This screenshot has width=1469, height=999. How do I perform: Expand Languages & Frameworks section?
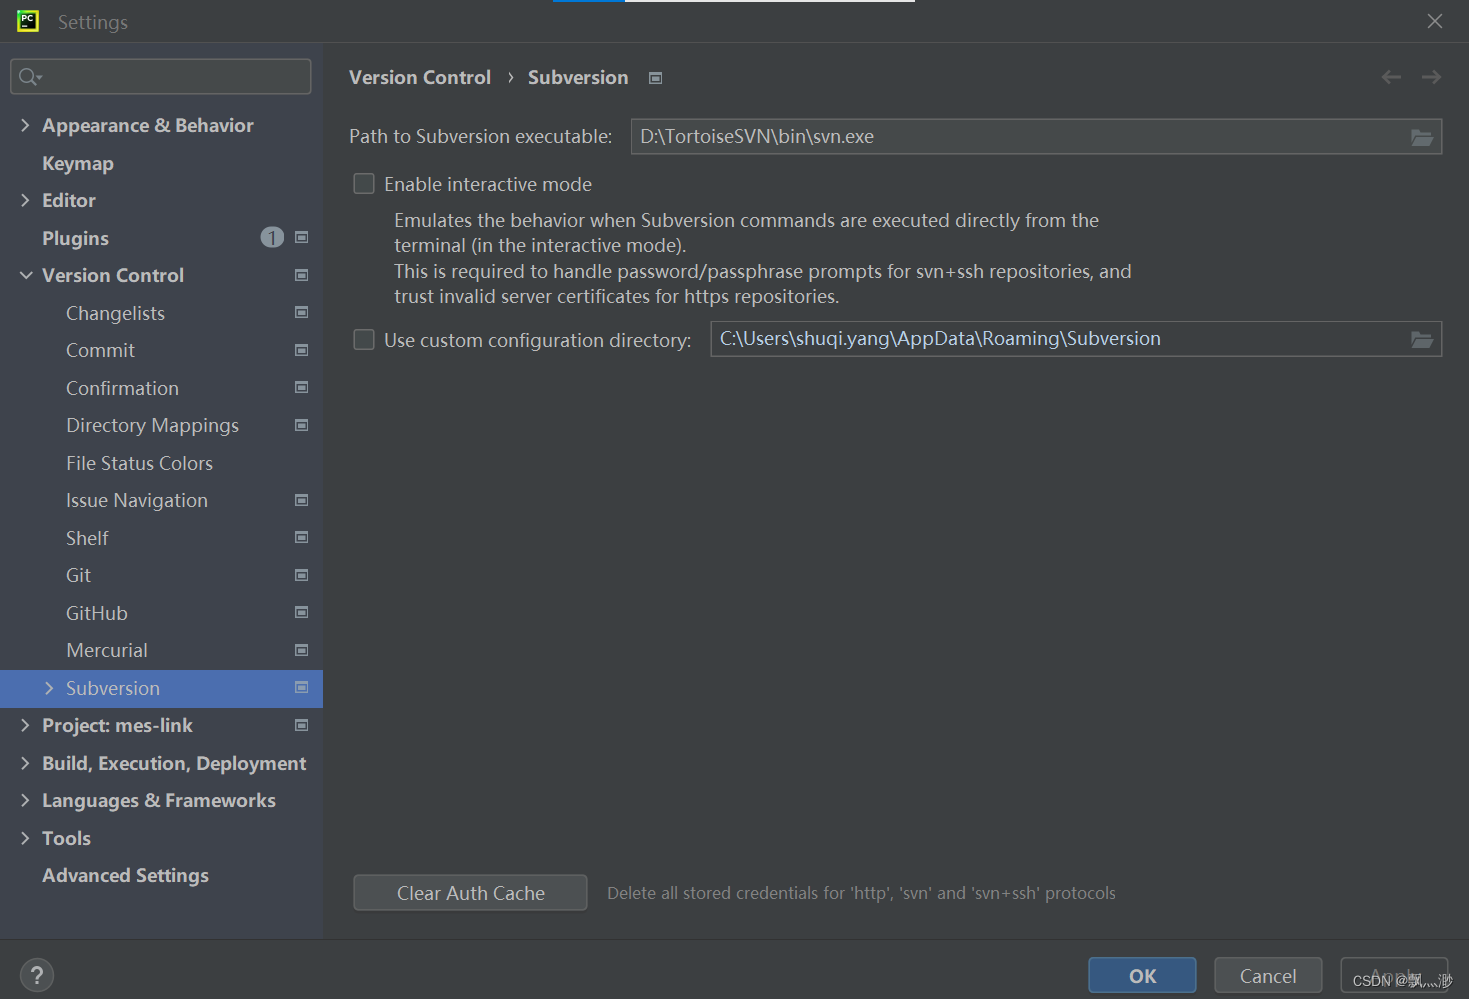tap(25, 800)
